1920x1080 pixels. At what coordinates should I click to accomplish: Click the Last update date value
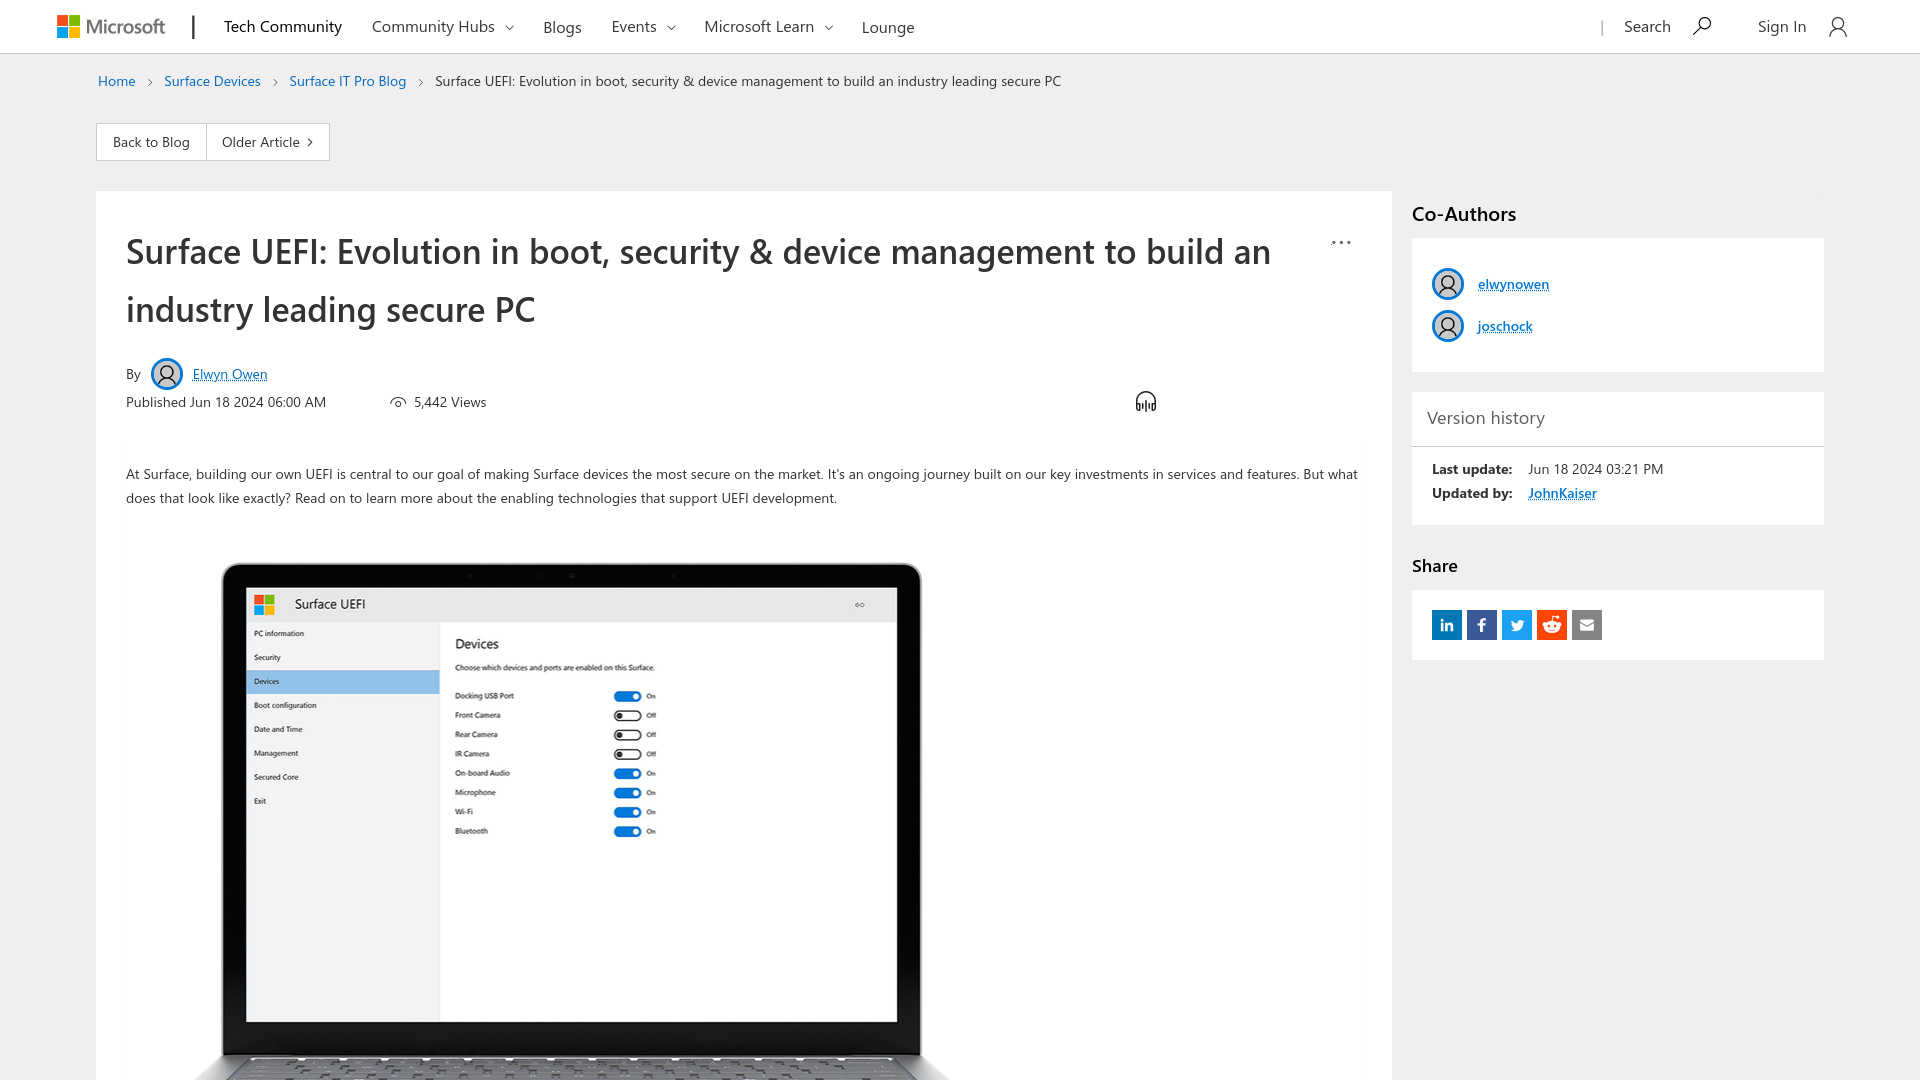(1596, 469)
